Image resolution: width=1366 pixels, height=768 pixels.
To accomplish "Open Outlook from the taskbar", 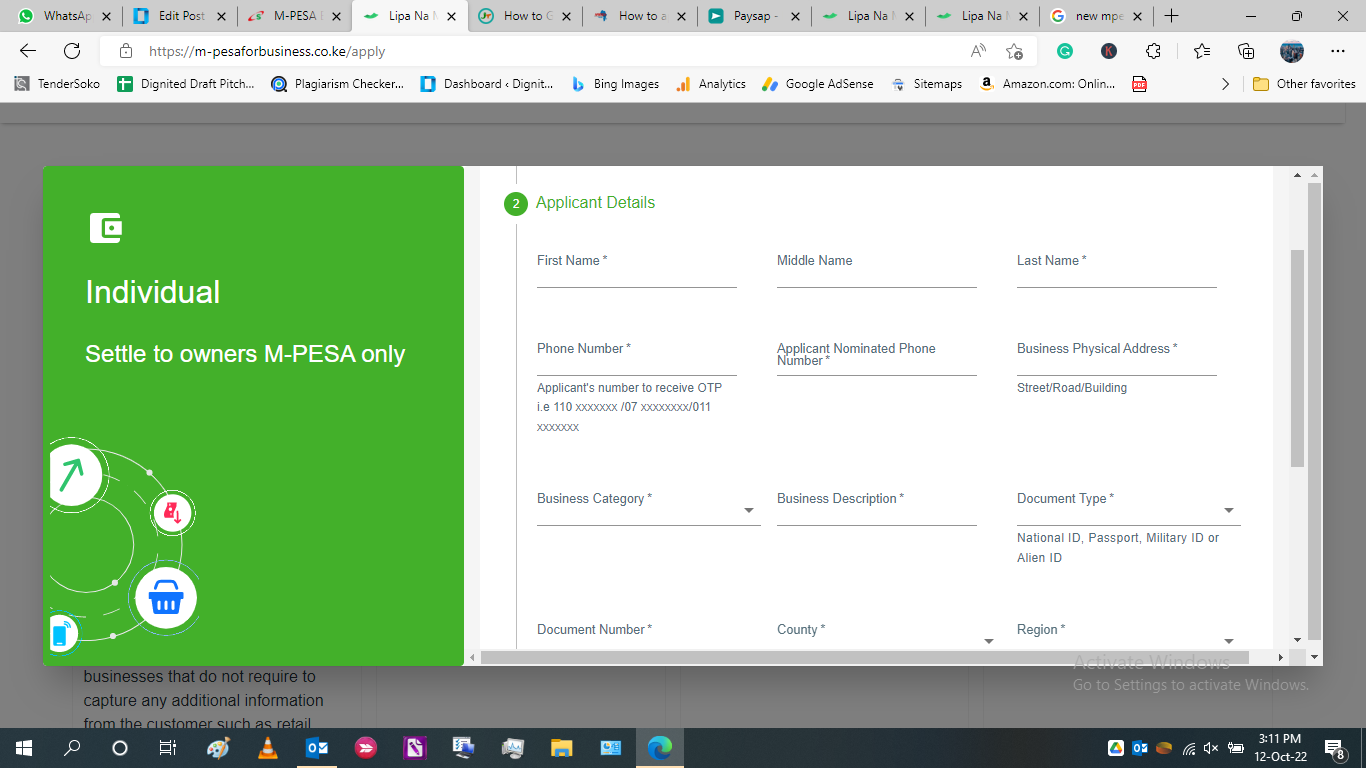I will pyautogui.click(x=317, y=748).
